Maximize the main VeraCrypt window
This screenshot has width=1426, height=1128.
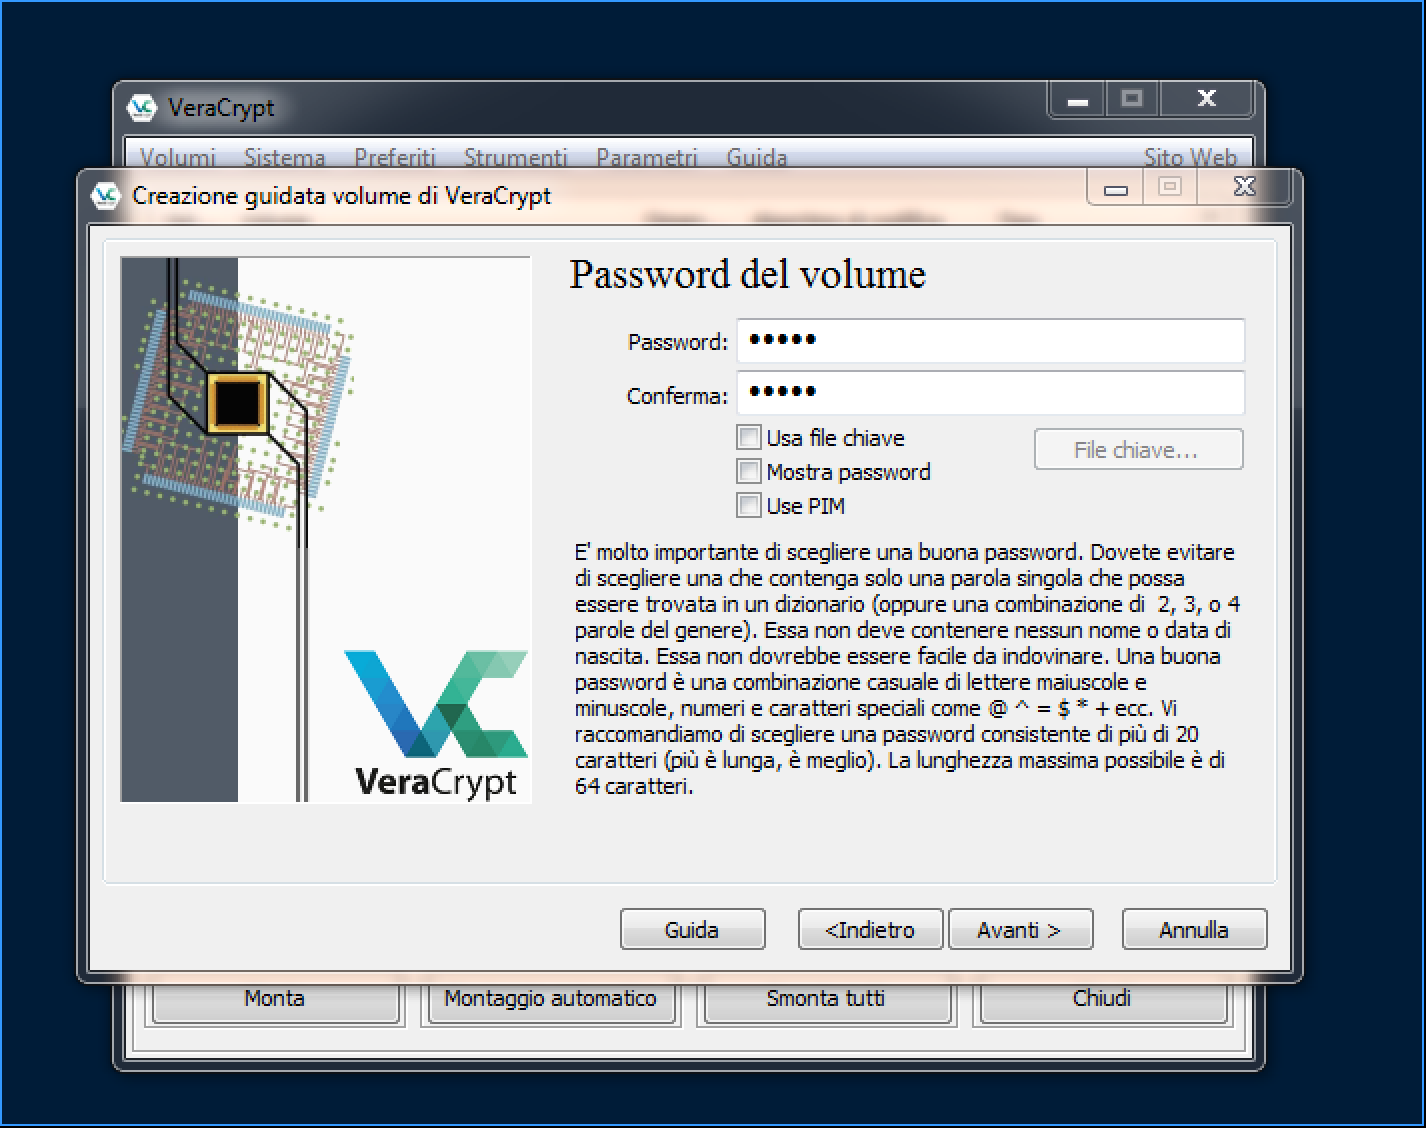coord(1132,100)
